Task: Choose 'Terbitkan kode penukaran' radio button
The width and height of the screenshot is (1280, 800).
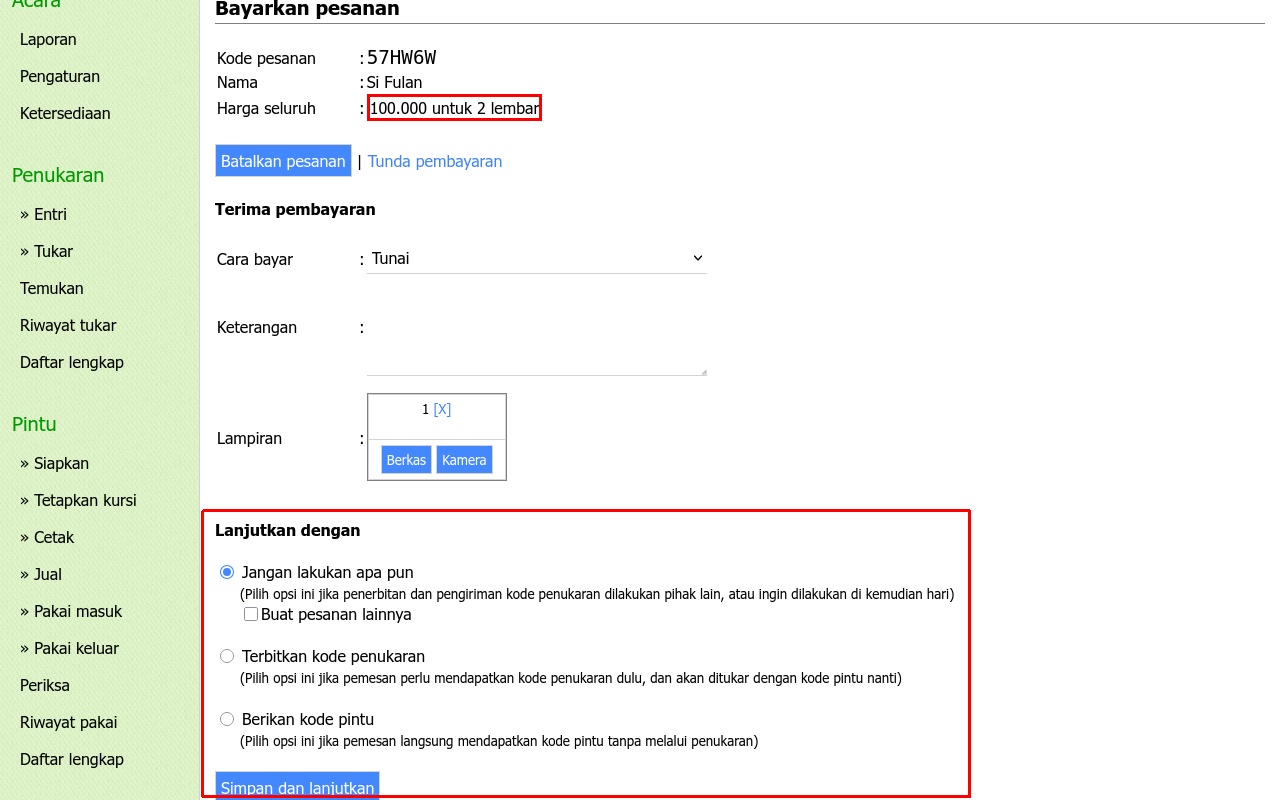Action: (x=227, y=657)
